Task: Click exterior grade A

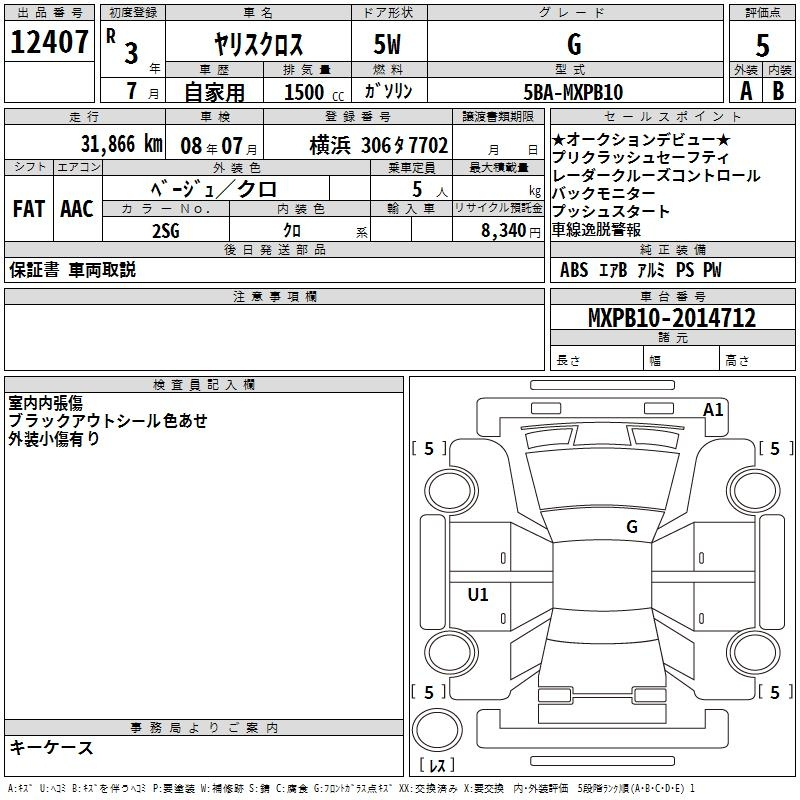Action: coord(746,91)
